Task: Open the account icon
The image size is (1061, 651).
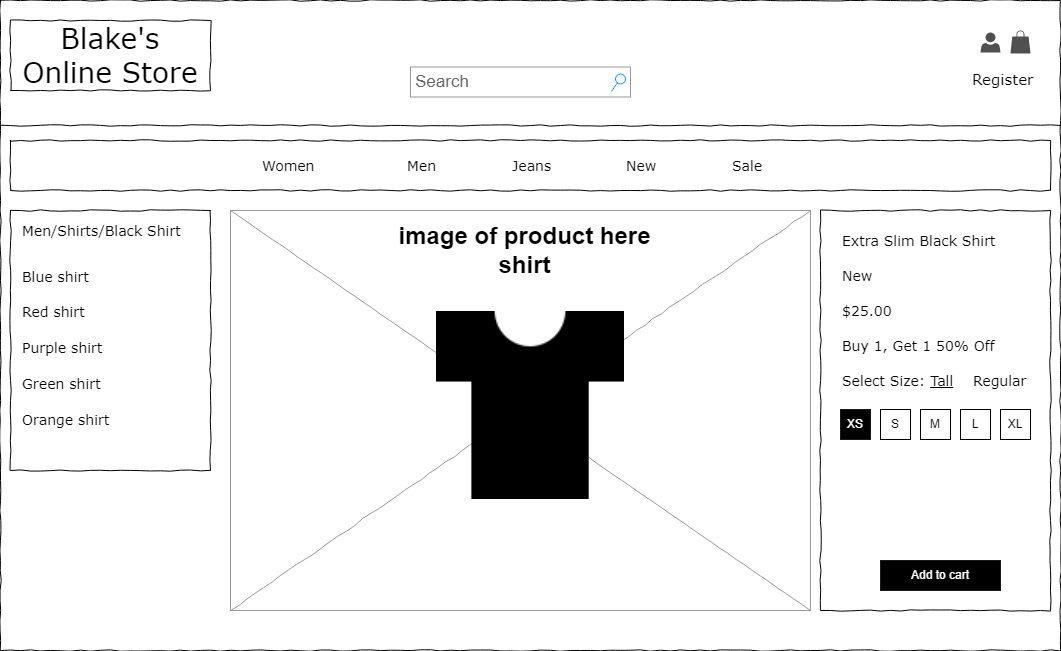Action: [990, 42]
